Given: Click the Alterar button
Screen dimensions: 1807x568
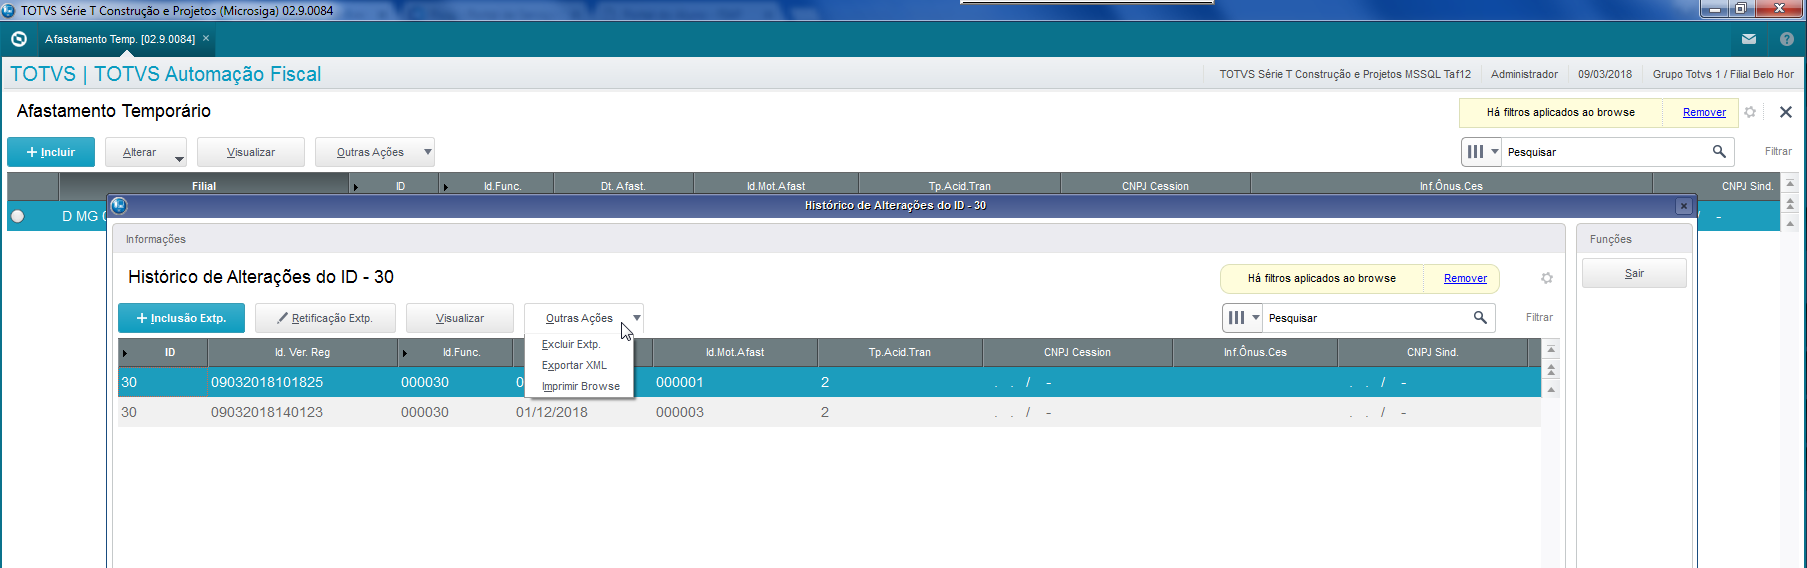Looking at the screenshot, I should (x=139, y=152).
